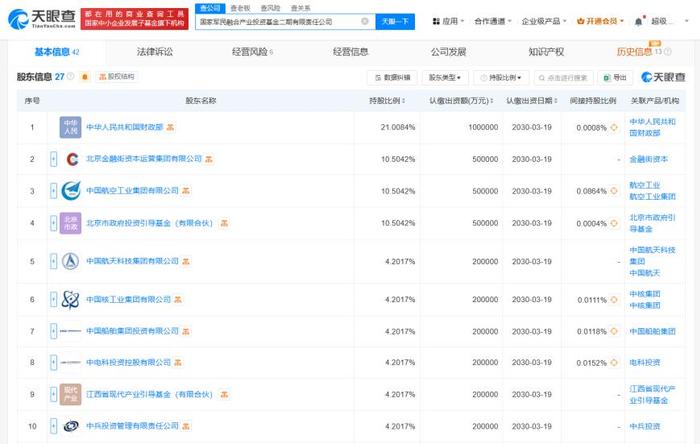Click the 中兵投资管理 logo
Viewport: 700px width, 444px height.
[x=71, y=426]
